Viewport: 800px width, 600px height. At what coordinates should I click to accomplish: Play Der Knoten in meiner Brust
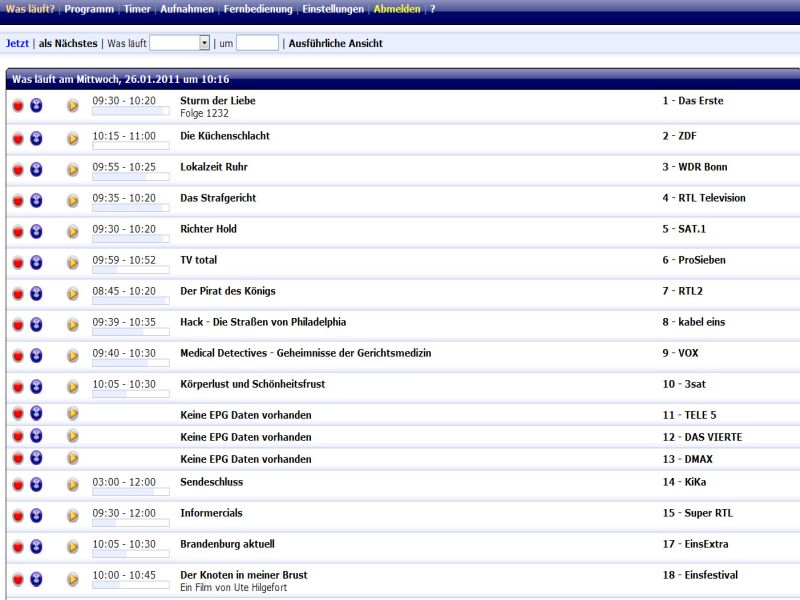click(72, 579)
